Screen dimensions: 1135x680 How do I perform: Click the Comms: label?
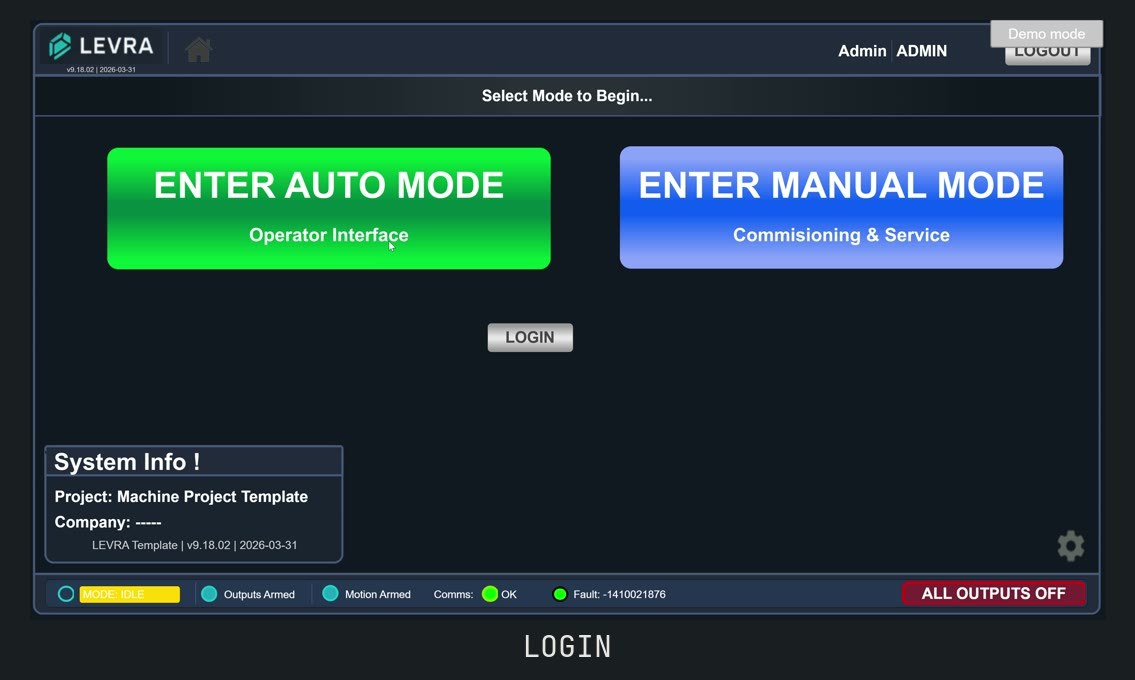pyautogui.click(x=453, y=595)
